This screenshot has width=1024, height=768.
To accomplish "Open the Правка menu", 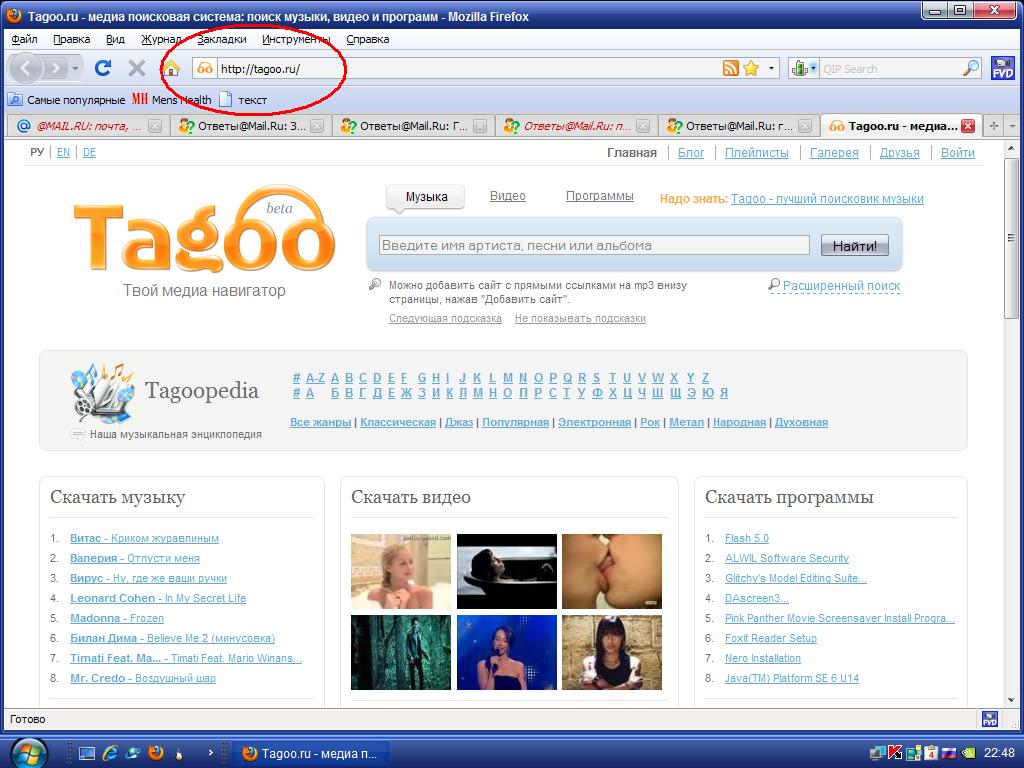I will pos(71,39).
